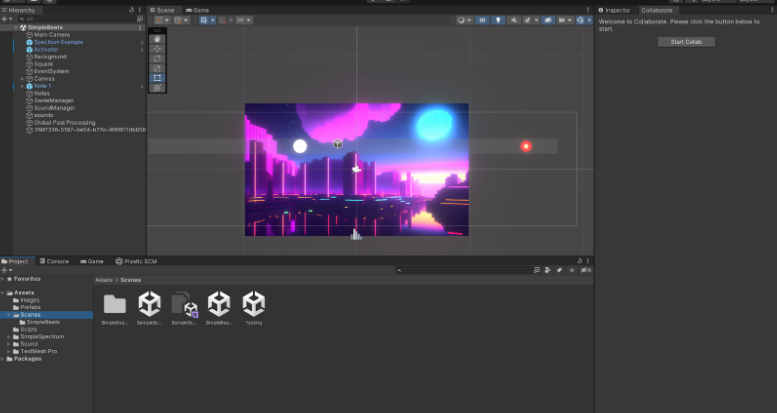777x413 pixels.
Task: Open the Plastic SCM tab
Action: point(136,261)
